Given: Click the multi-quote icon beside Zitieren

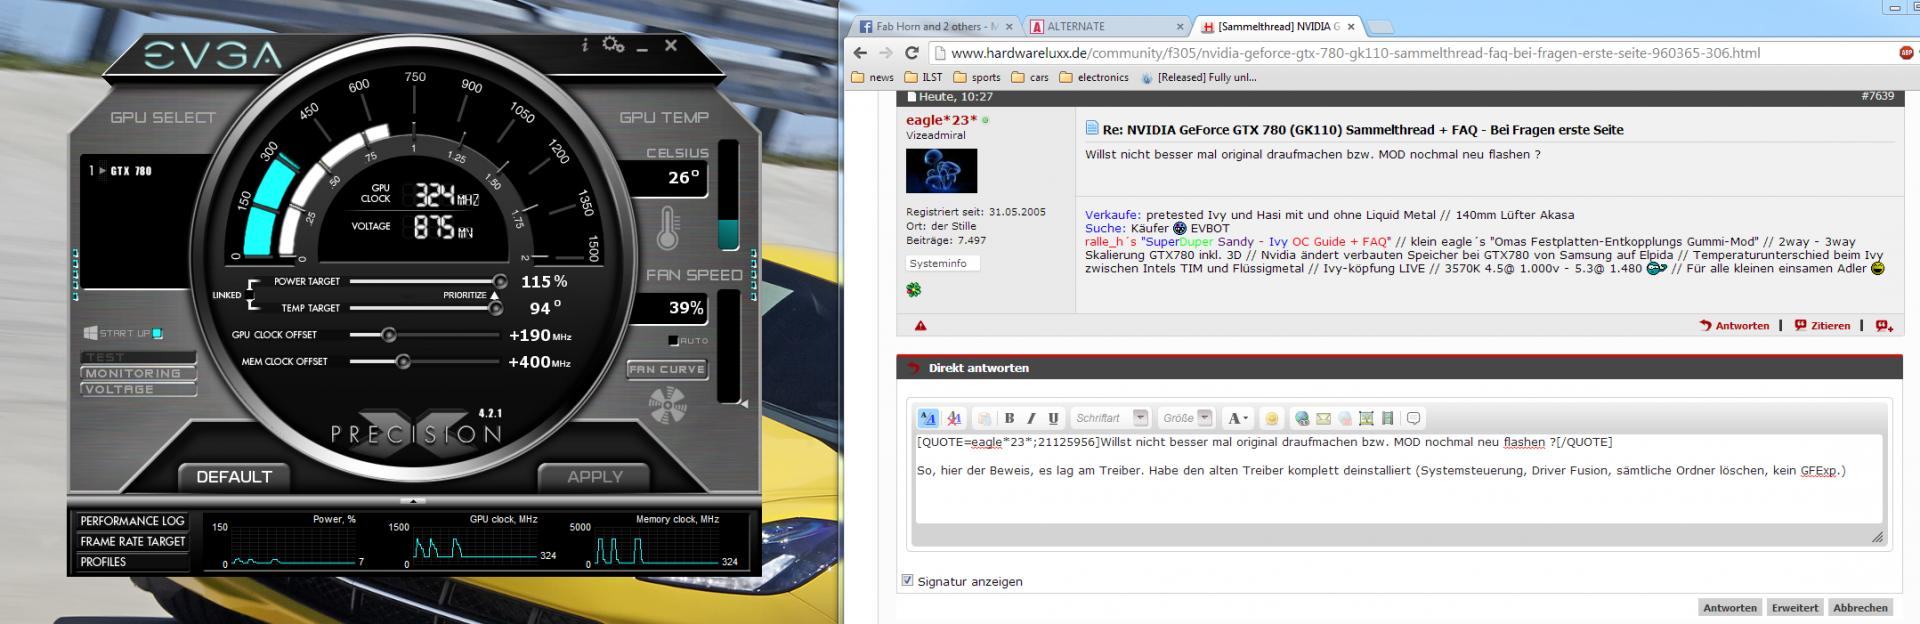Looking at the screenshot, I should pyautogui.click(x=1884, y=325).
